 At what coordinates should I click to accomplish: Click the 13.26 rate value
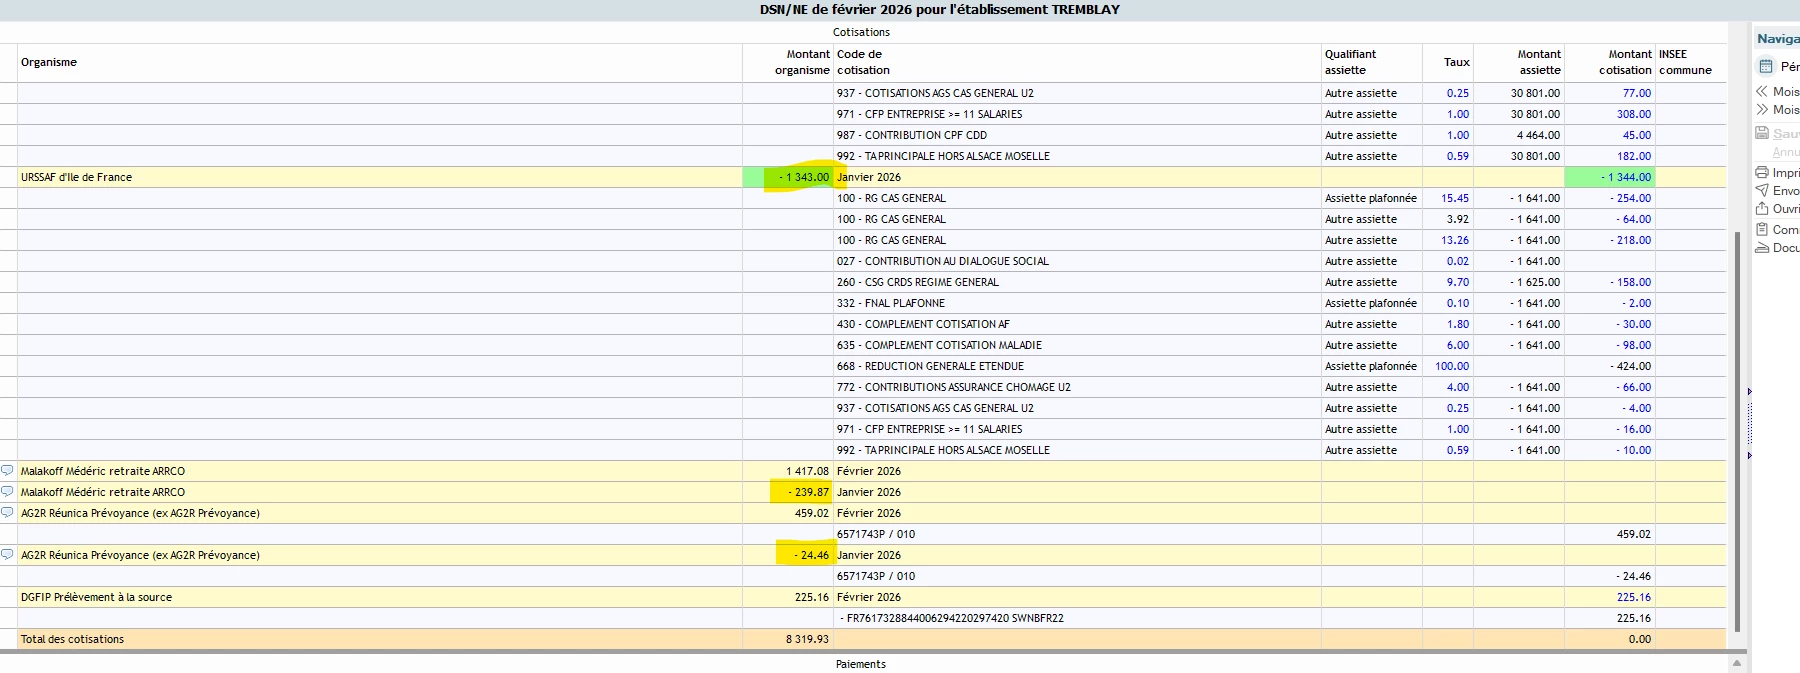pos(1455,240)
